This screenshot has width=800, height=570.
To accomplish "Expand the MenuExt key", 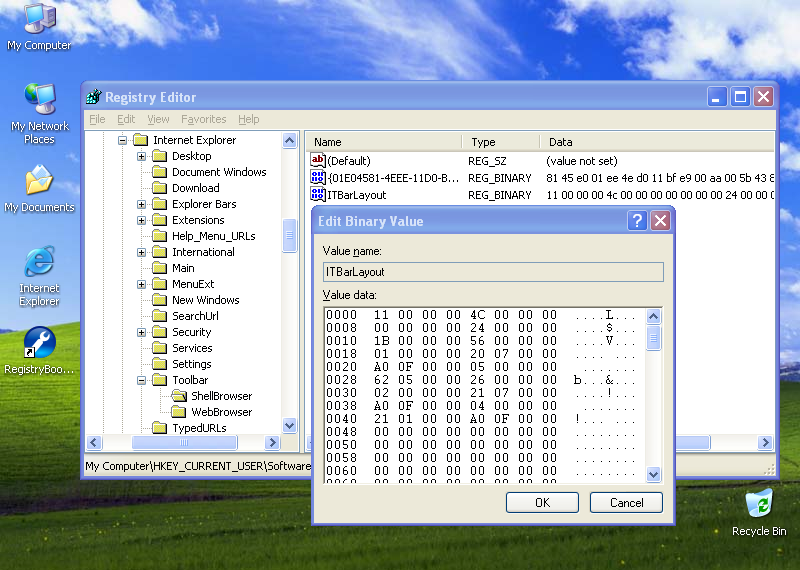I will click(x=141, y=284).
